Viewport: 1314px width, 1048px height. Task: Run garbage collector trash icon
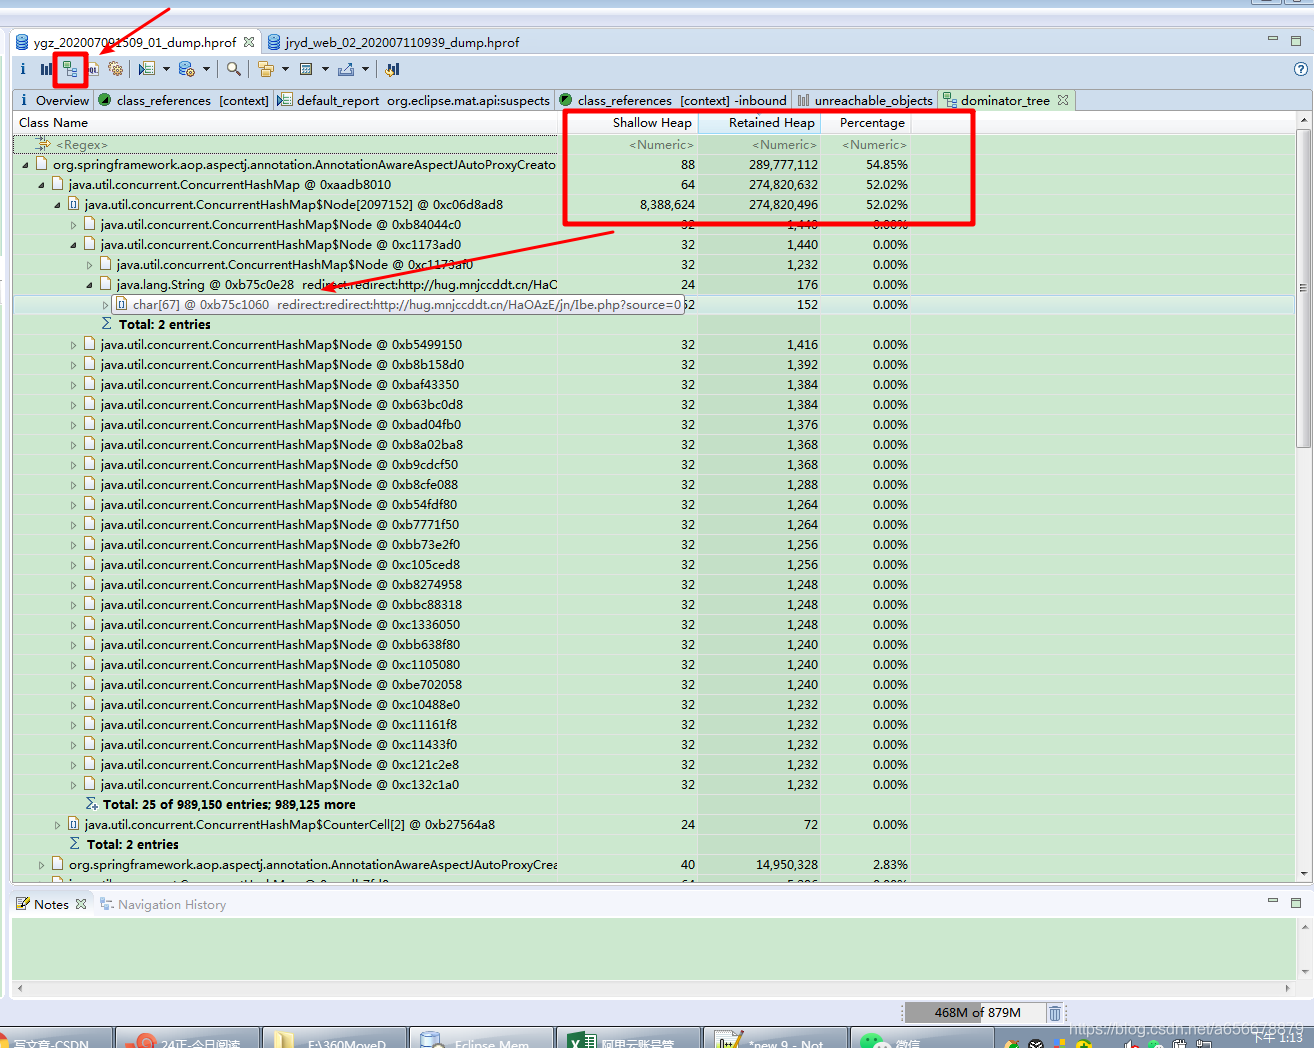pyautogui.click(x=1055, y=1013)
